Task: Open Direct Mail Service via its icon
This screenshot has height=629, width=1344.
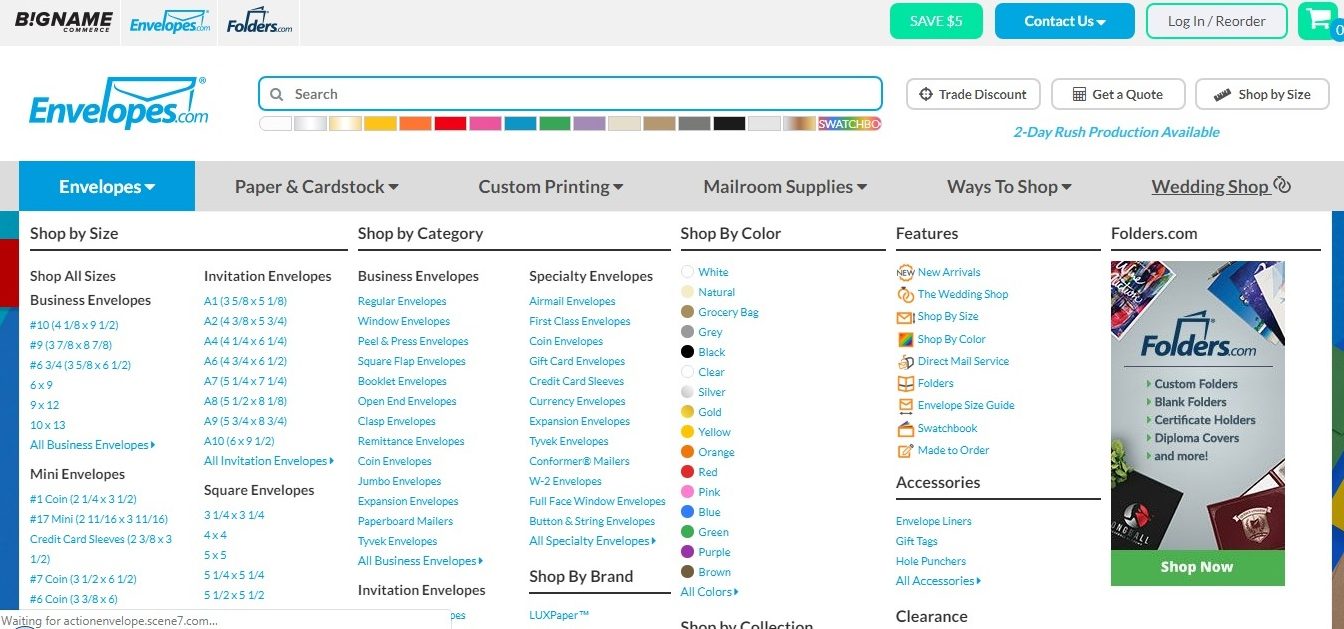Action: [904, 361]
